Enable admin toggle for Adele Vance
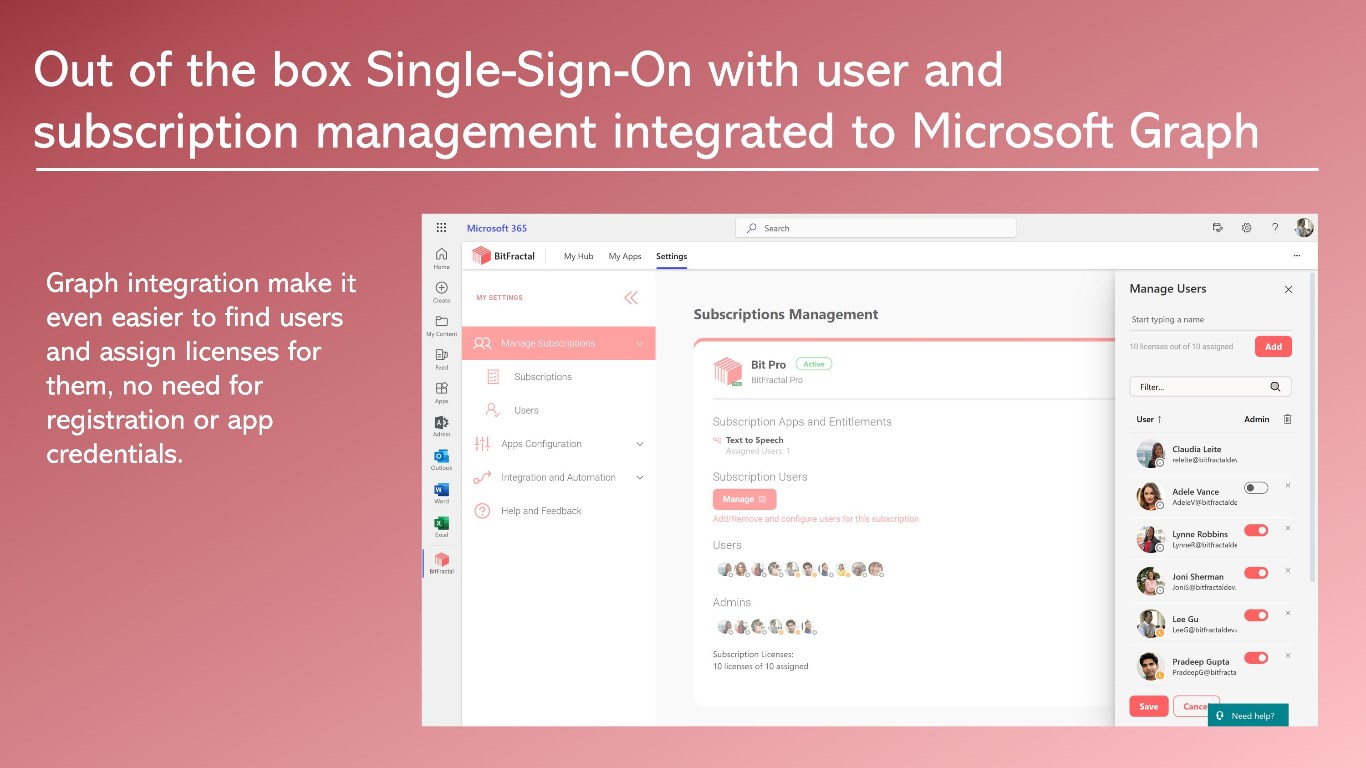Image resolution: width=1366 pixels, height=768 pixels. (x=1256, y=488)
